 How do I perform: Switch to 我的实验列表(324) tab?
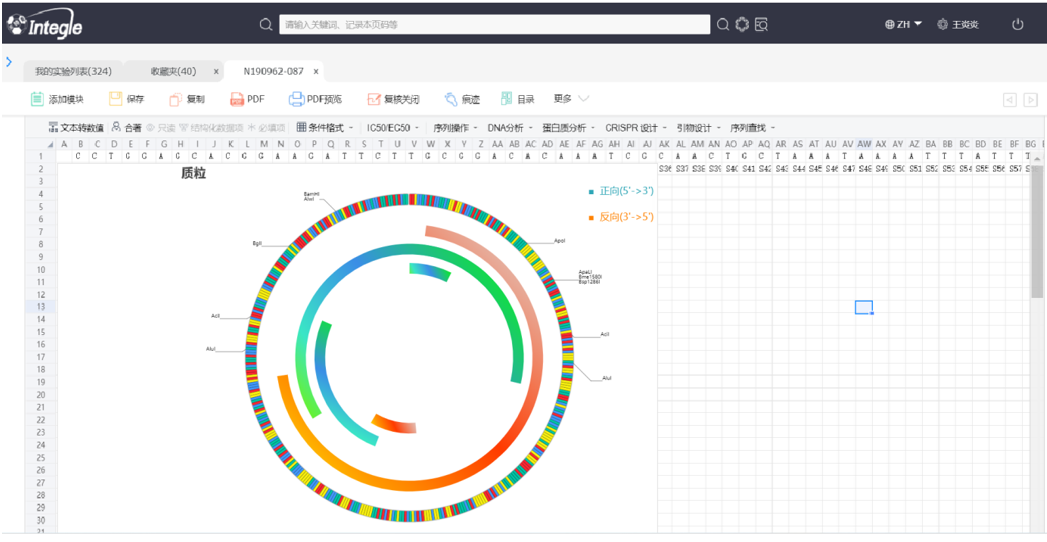[73, 71]
